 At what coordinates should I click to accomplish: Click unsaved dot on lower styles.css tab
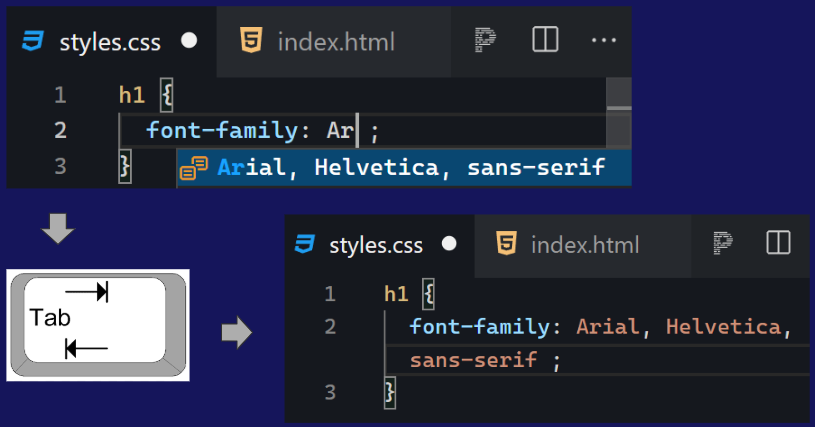449,244
